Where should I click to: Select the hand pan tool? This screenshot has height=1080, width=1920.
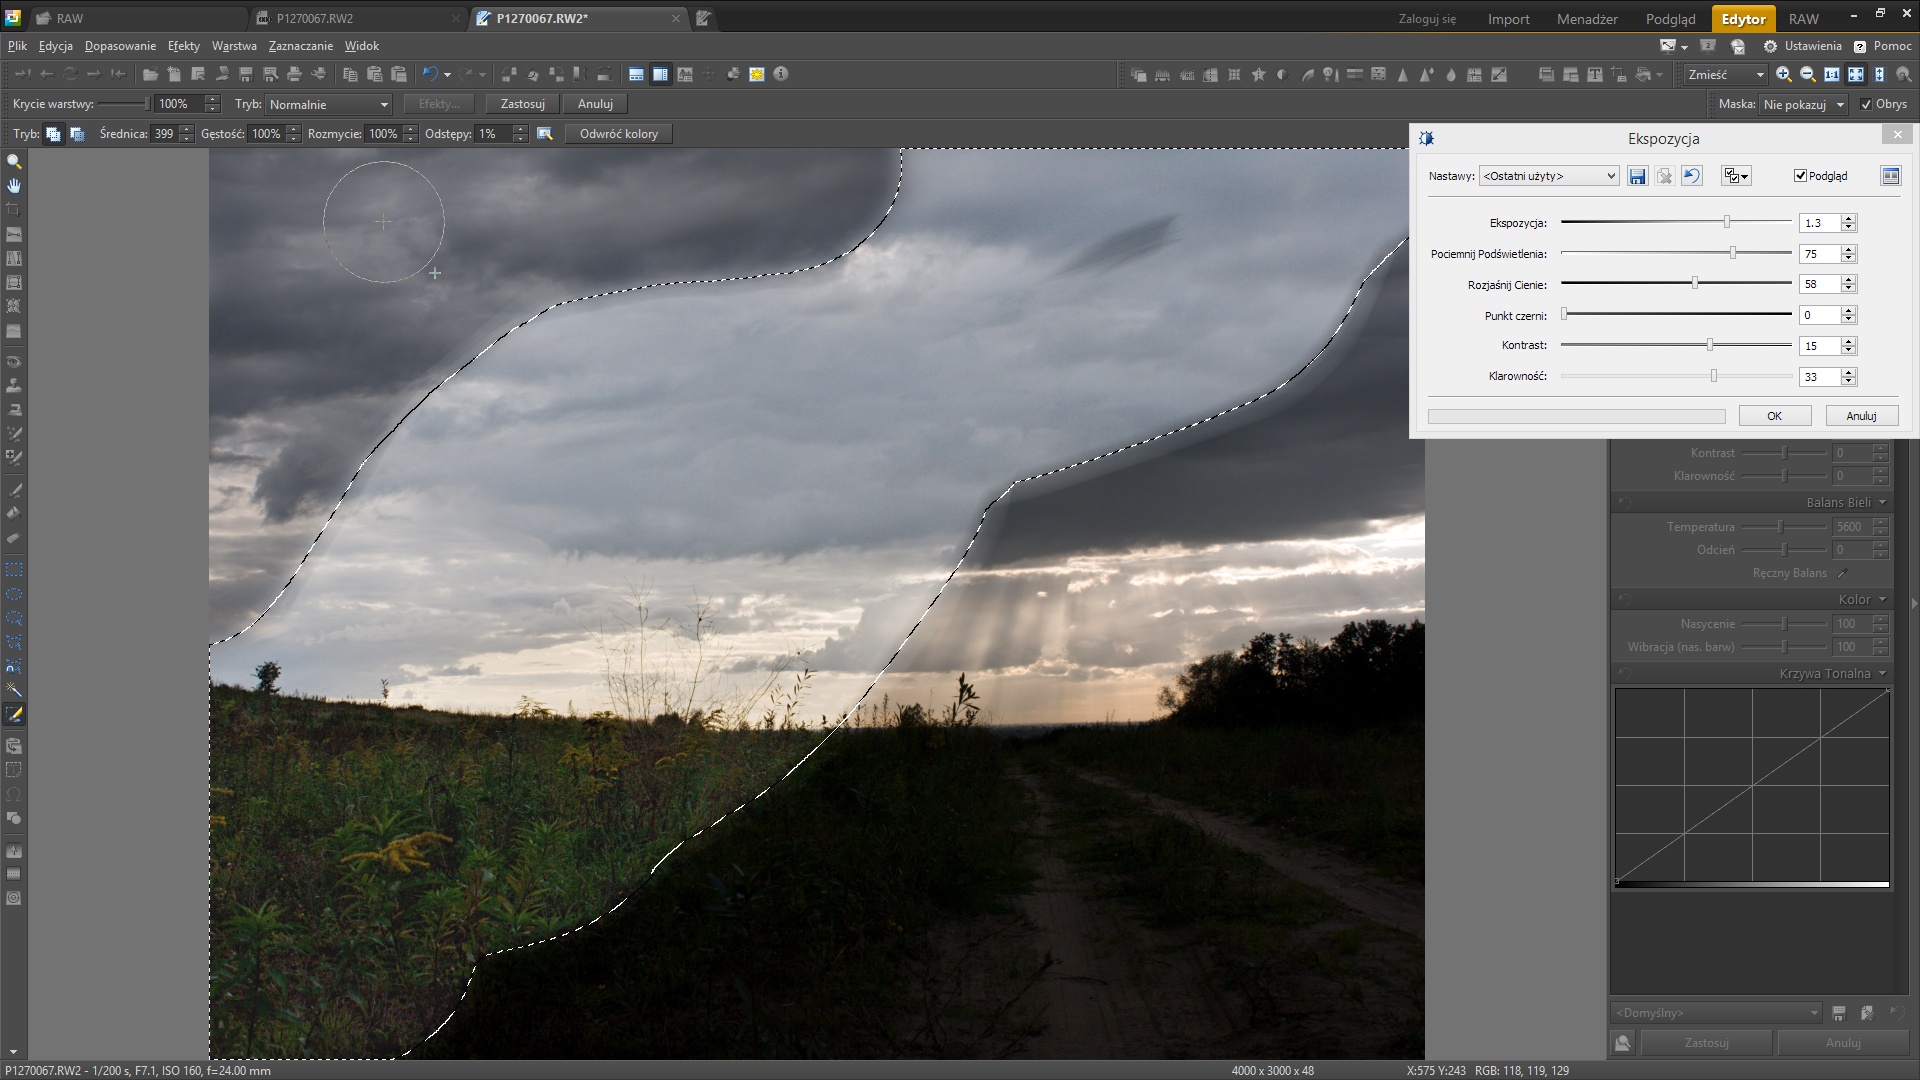(x=14, y=186)
